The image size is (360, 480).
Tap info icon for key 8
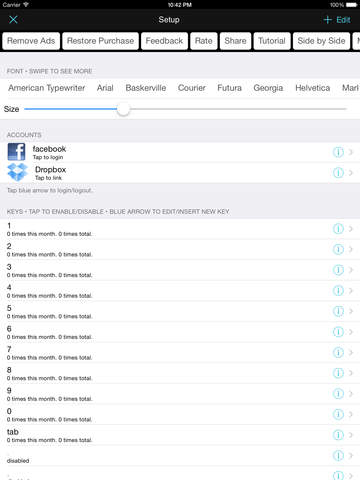(338, 373)
